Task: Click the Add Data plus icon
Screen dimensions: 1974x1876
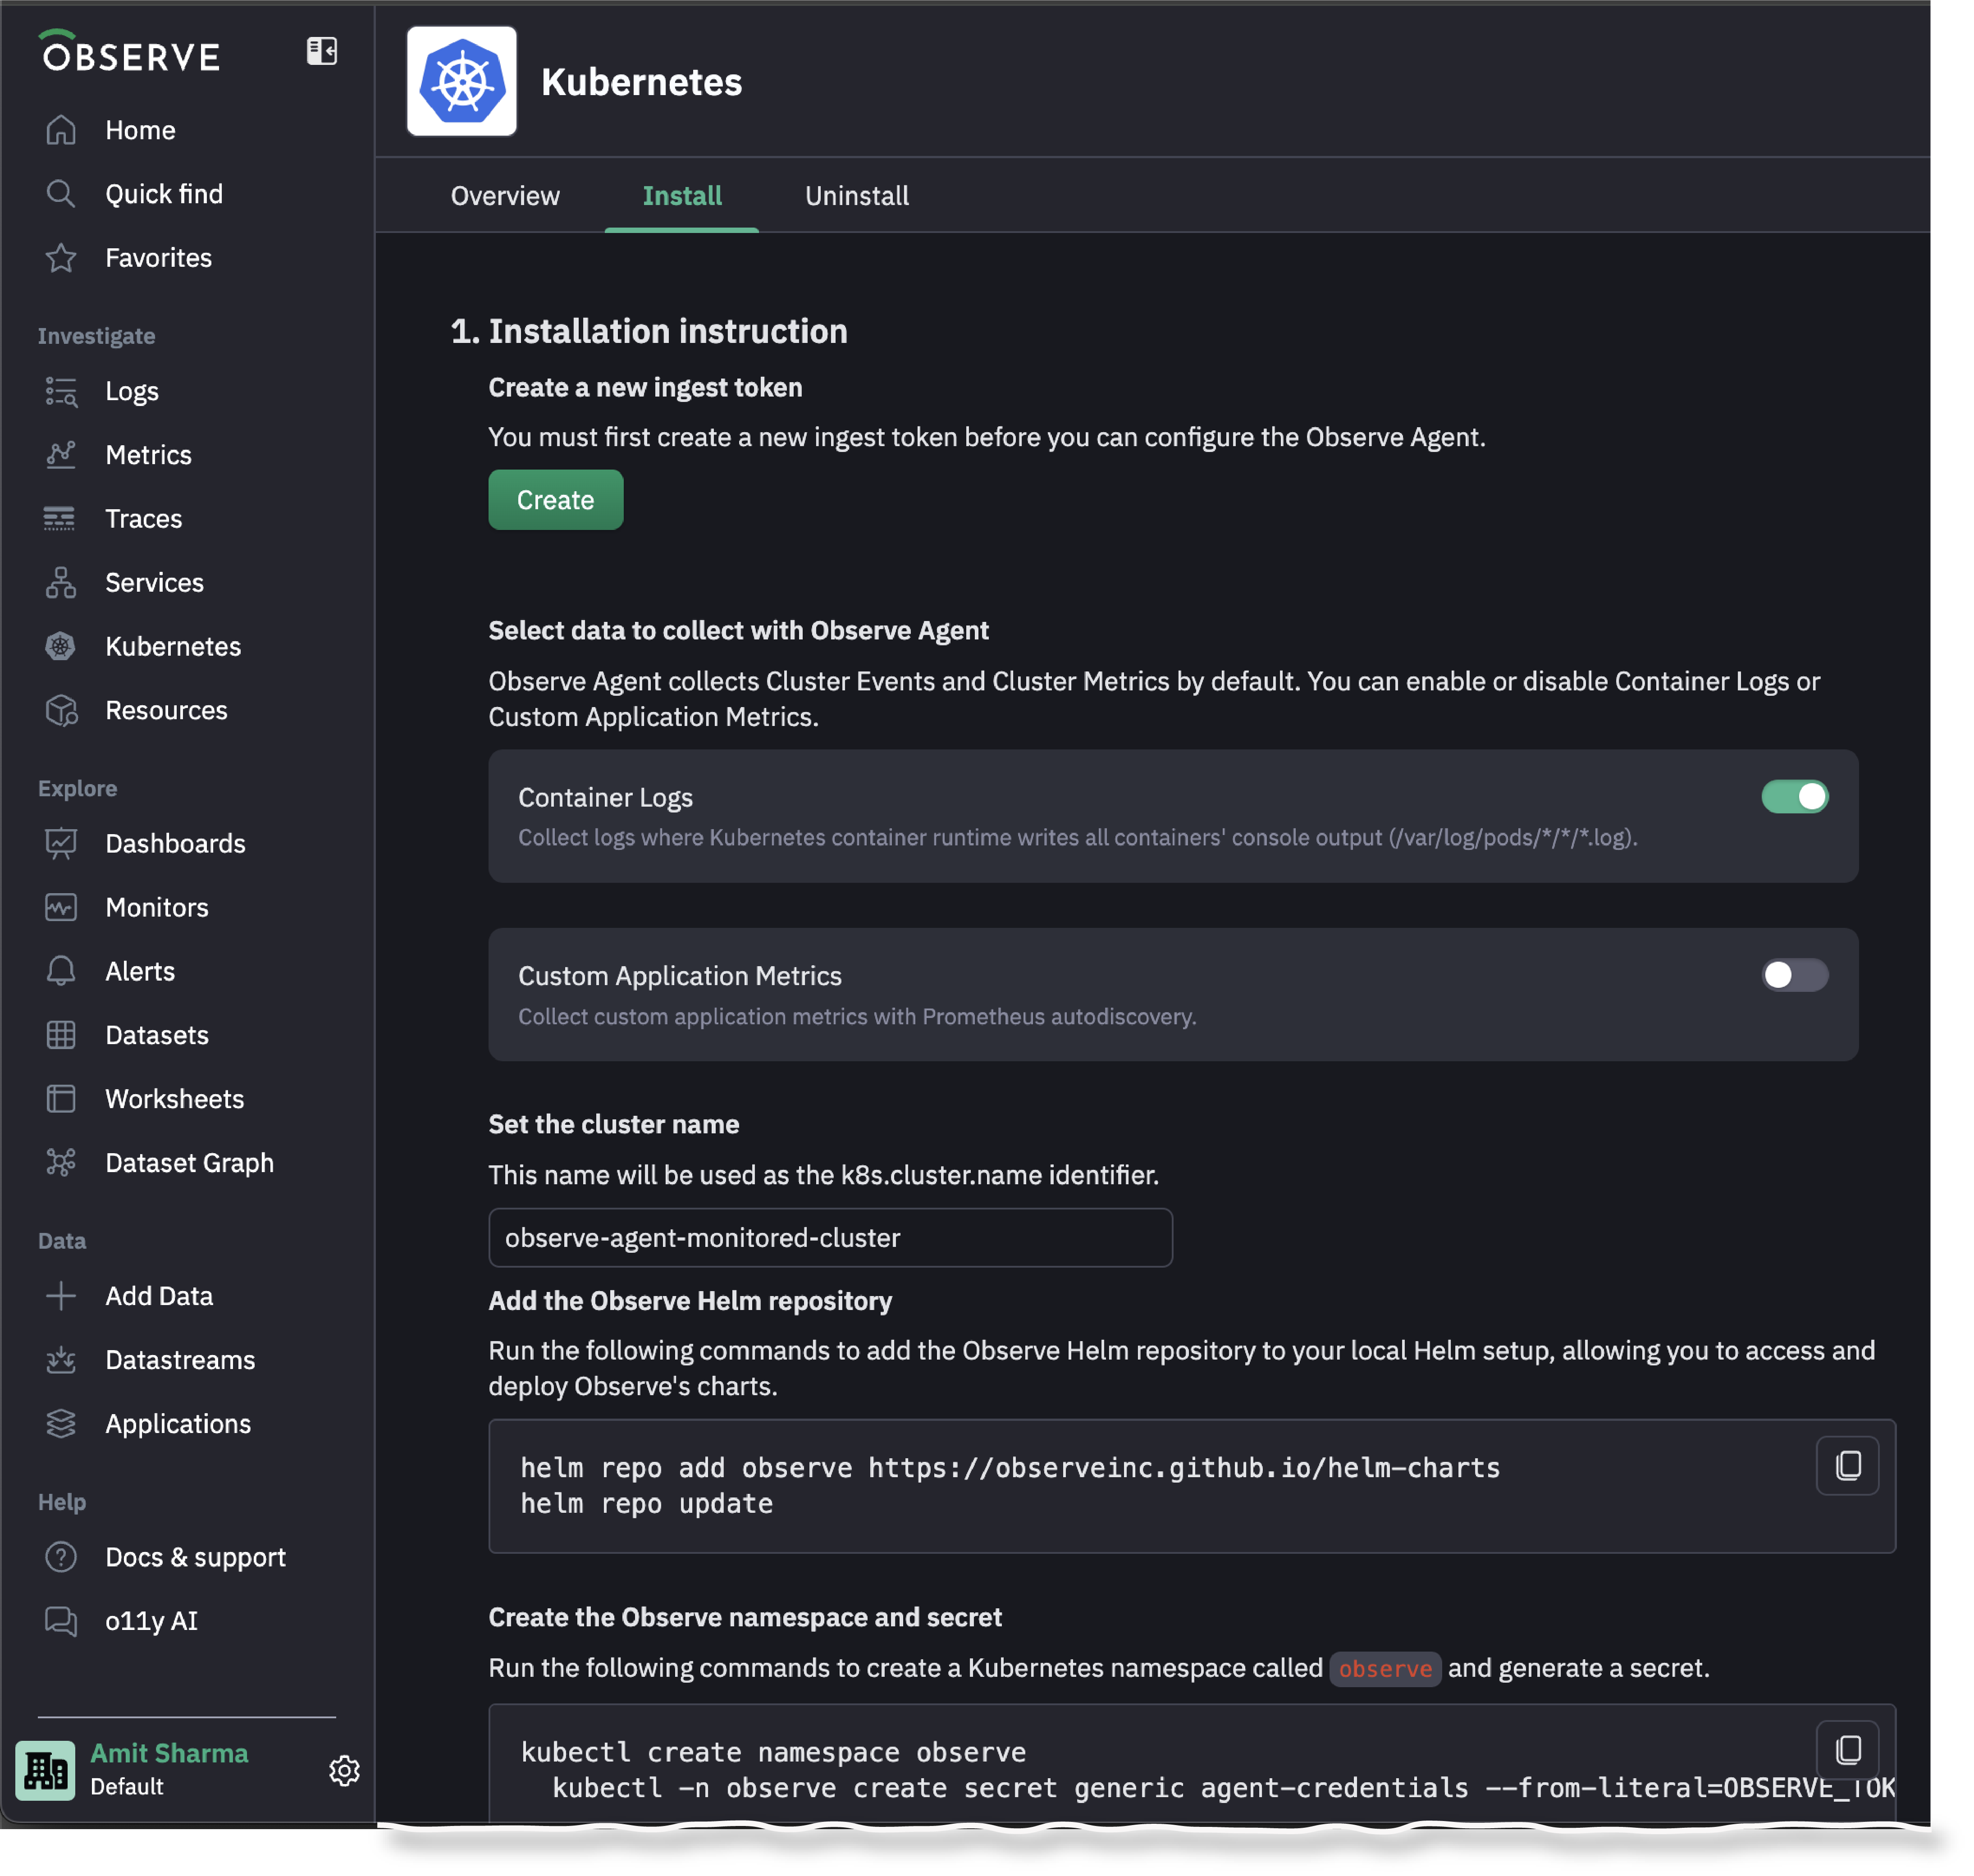Action: point(61,1297)
